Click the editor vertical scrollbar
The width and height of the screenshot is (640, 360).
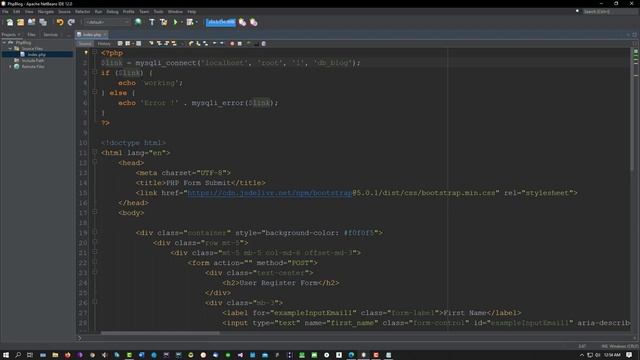click(632, 110)
